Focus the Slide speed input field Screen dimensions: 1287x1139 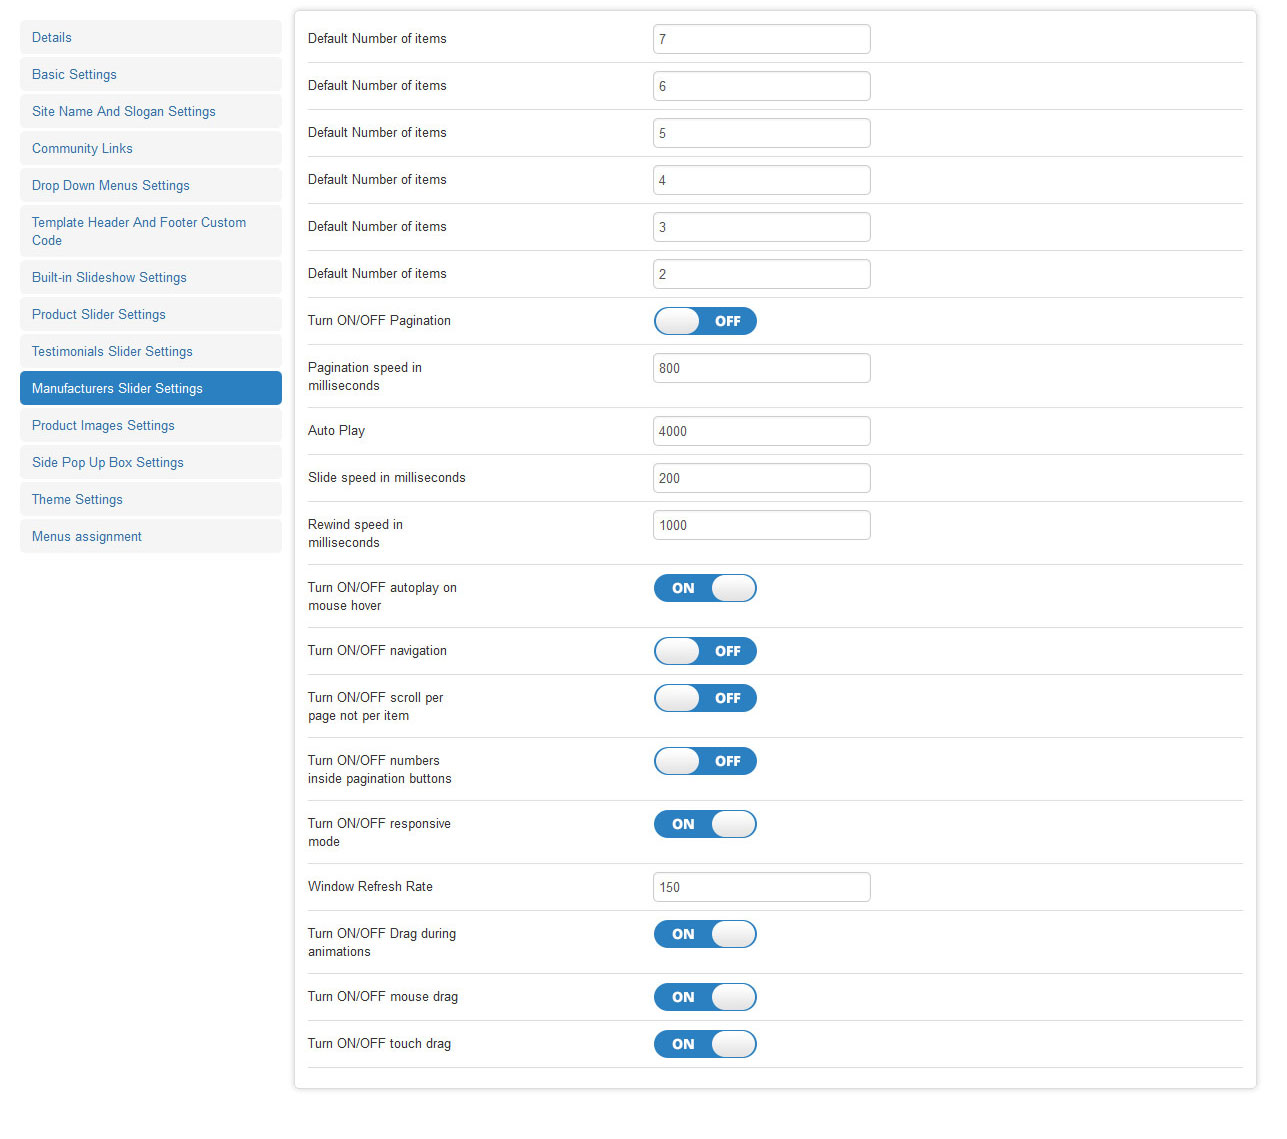(x=762, y=478)
